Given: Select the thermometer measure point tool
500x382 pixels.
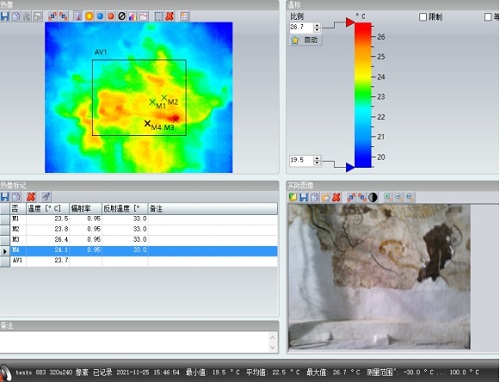Looking at the screenshot, I should coord(78,16).
